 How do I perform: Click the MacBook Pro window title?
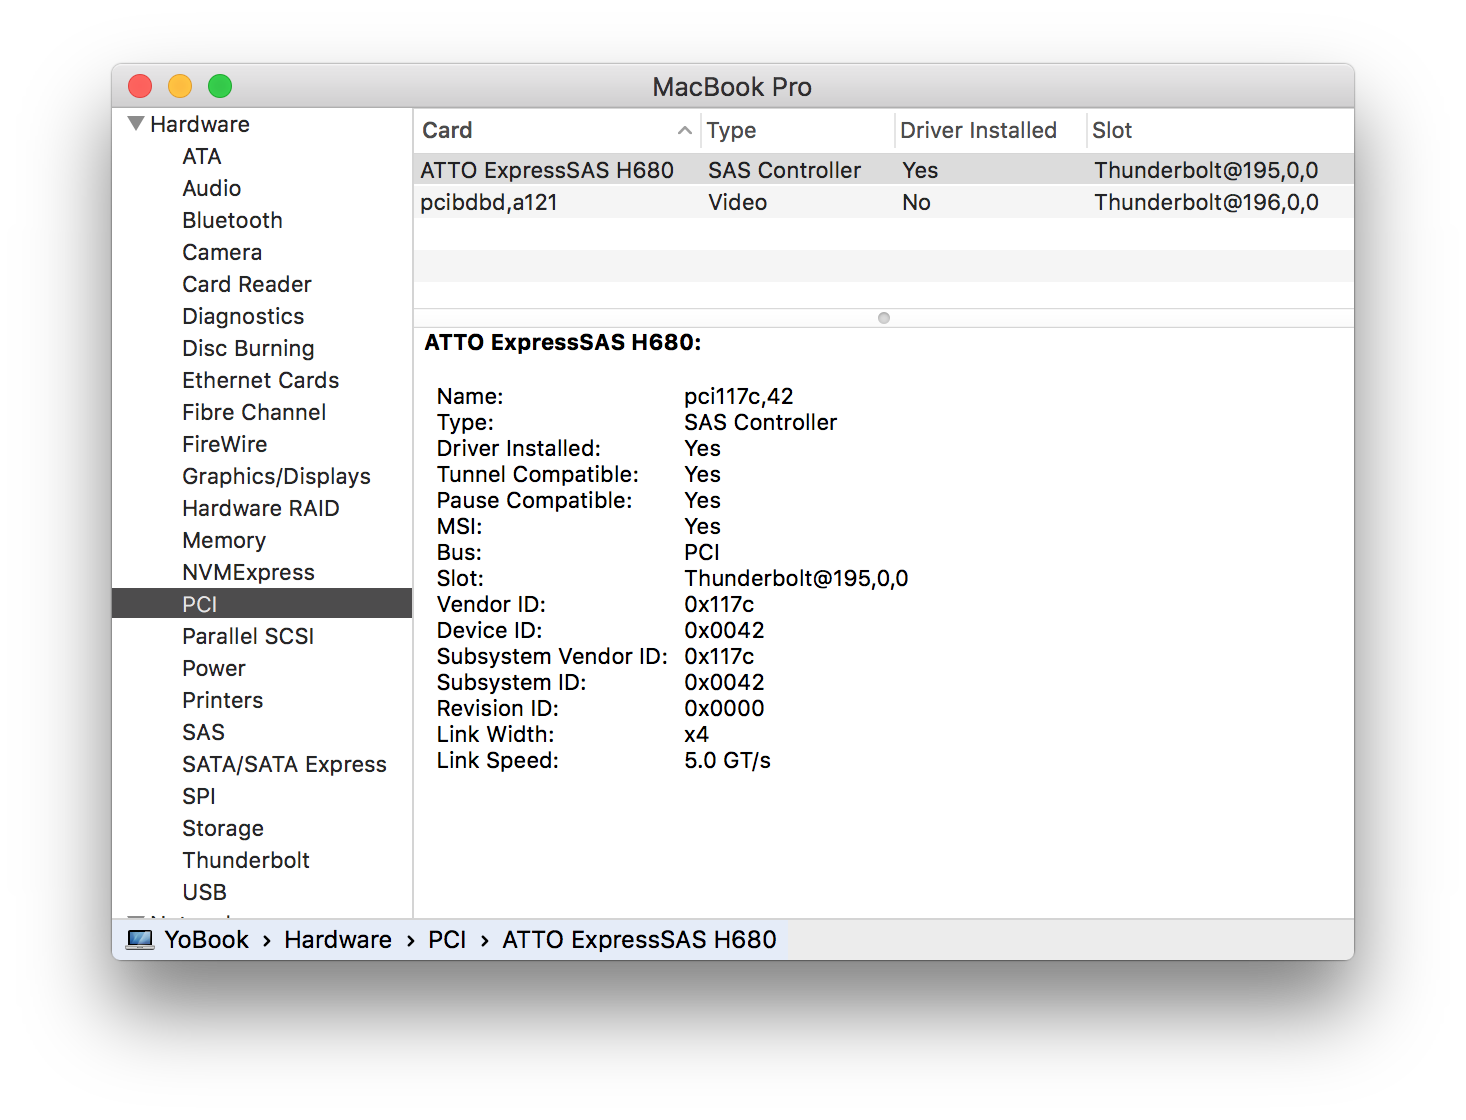732,87
